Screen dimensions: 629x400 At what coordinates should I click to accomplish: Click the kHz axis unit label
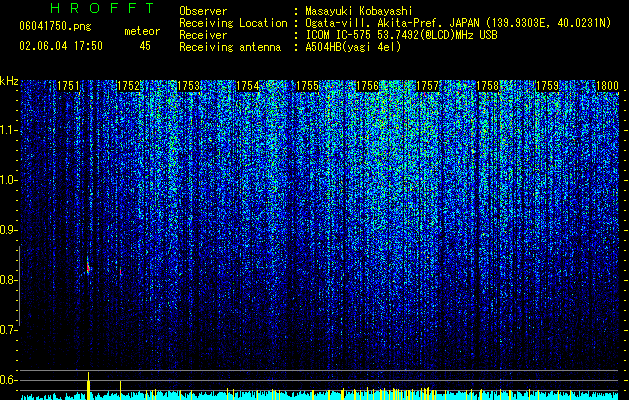pyautogui.click(x=10, y=81)
